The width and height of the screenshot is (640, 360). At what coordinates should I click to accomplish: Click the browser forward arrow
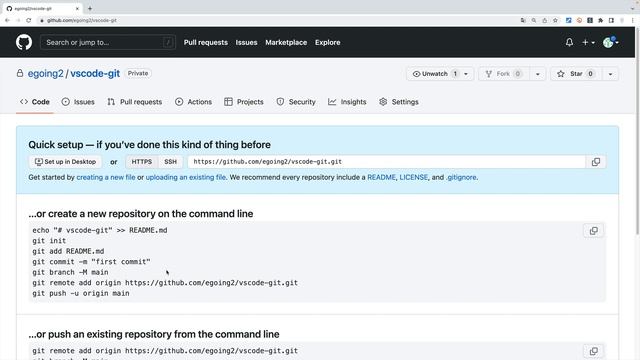[18, 20]
